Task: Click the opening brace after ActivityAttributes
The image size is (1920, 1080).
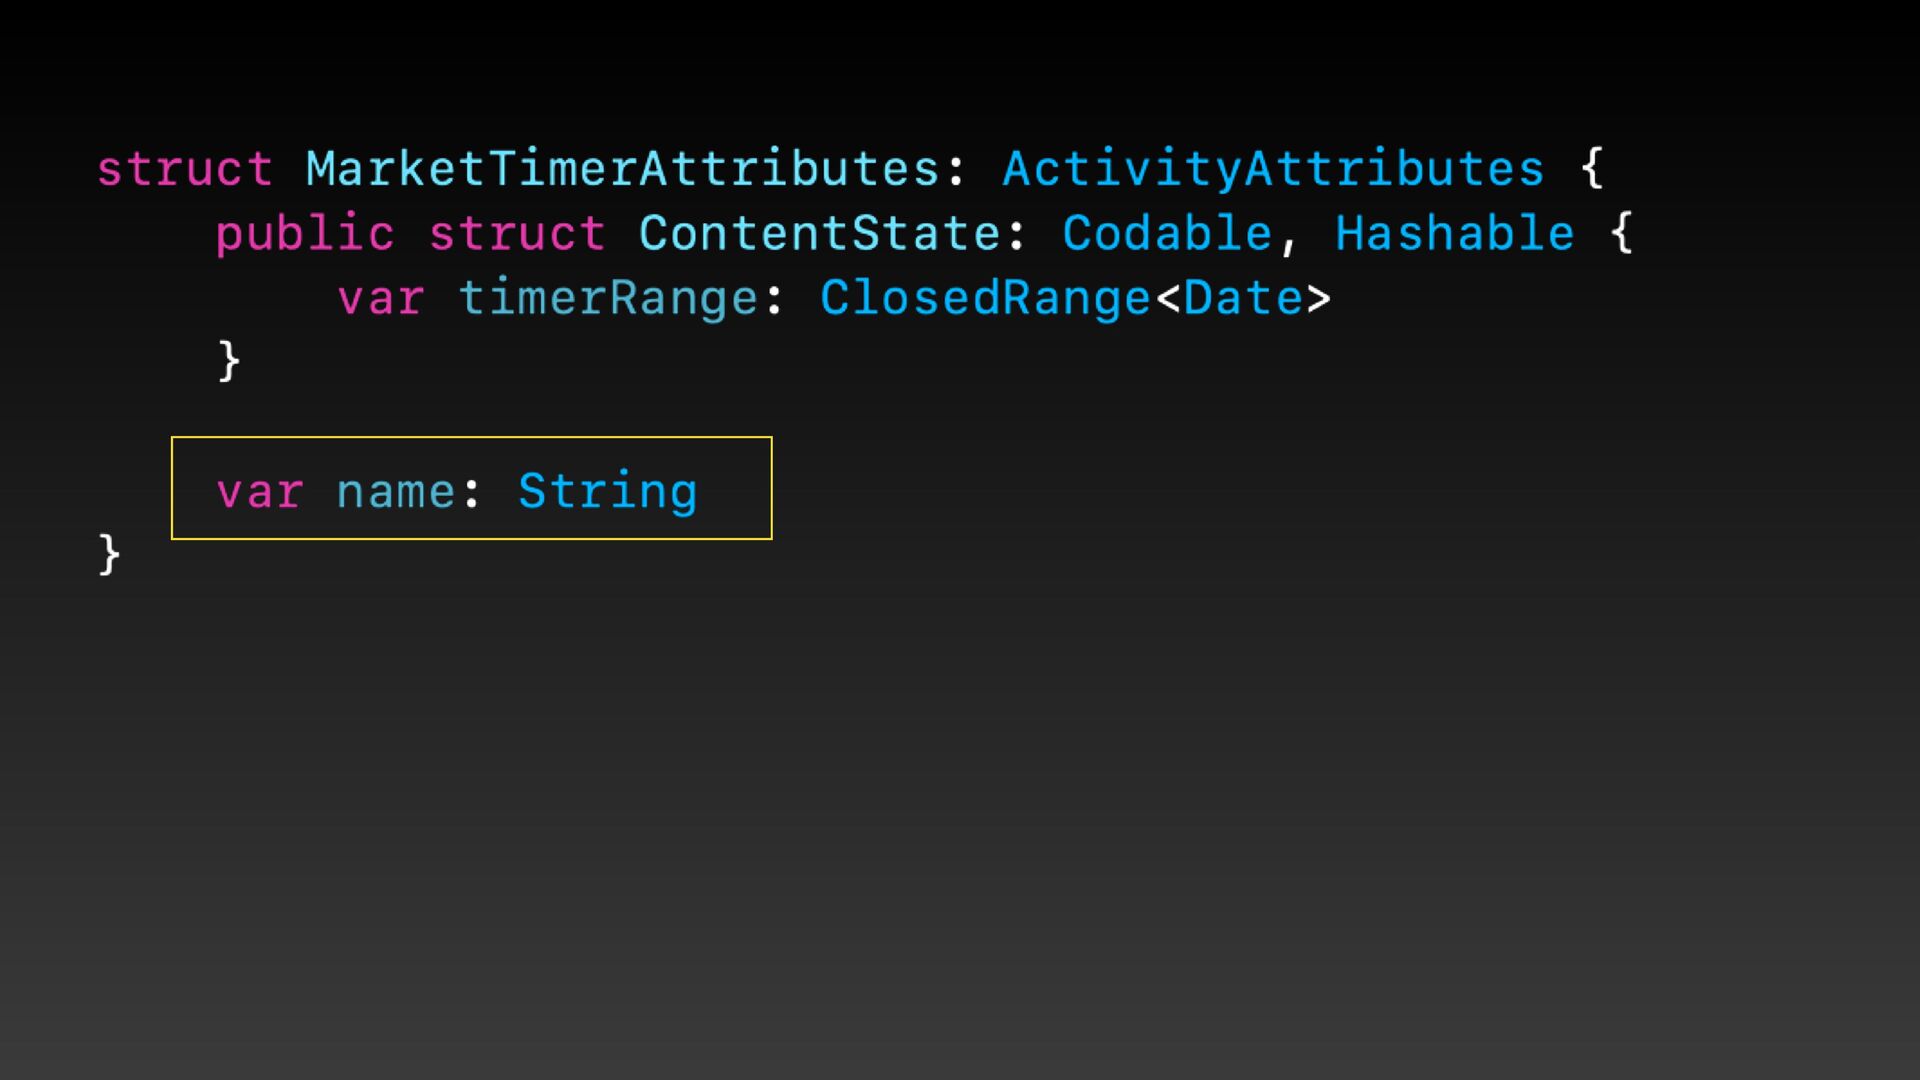Action: pos(1592,169)
